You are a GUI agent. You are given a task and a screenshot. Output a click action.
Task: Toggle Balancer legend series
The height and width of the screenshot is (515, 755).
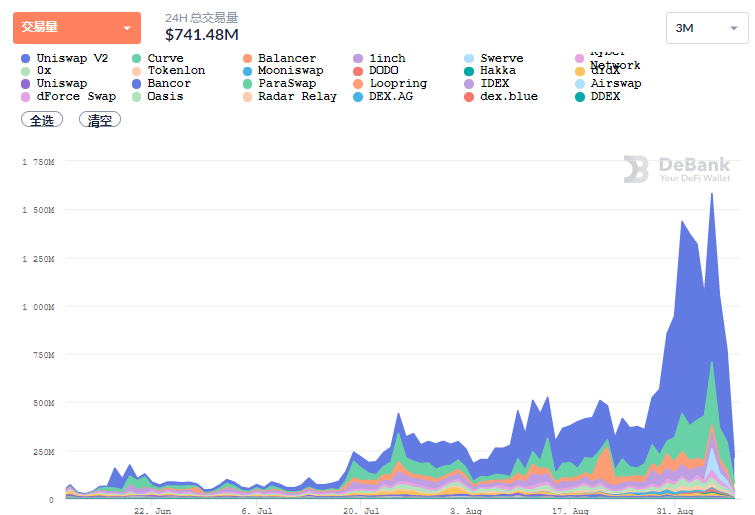pos(280,58)
